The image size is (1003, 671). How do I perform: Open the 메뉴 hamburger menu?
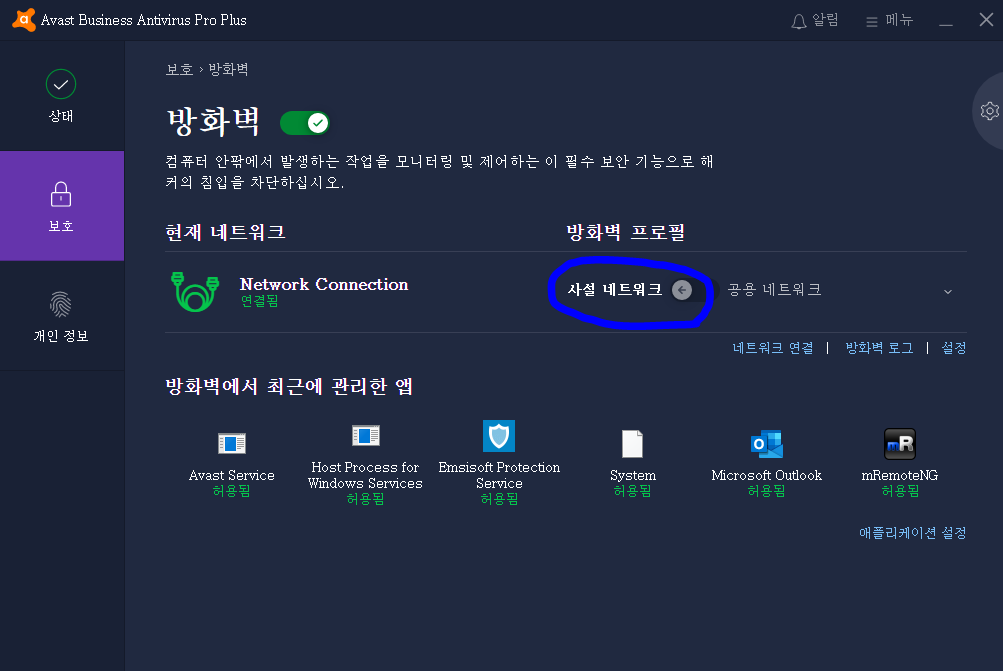[x=889, y=21]
